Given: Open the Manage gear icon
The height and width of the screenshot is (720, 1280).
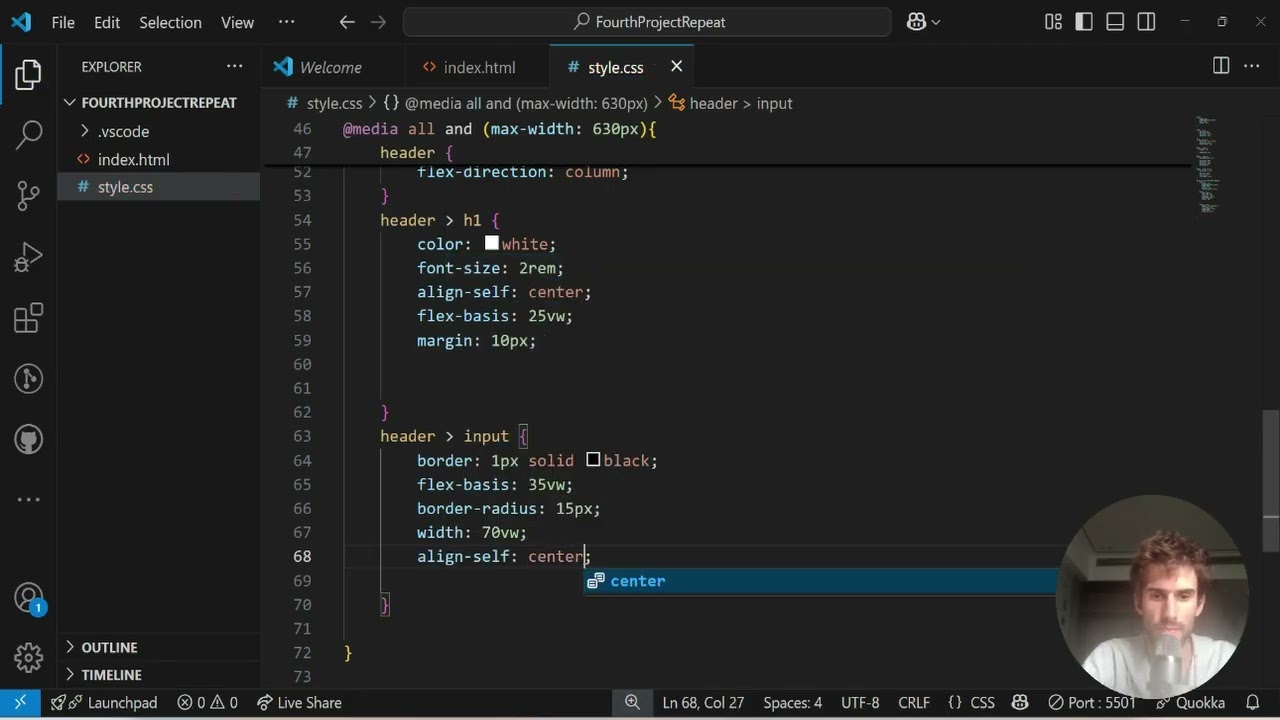Looking at the screenshot, I should (29, 657).
